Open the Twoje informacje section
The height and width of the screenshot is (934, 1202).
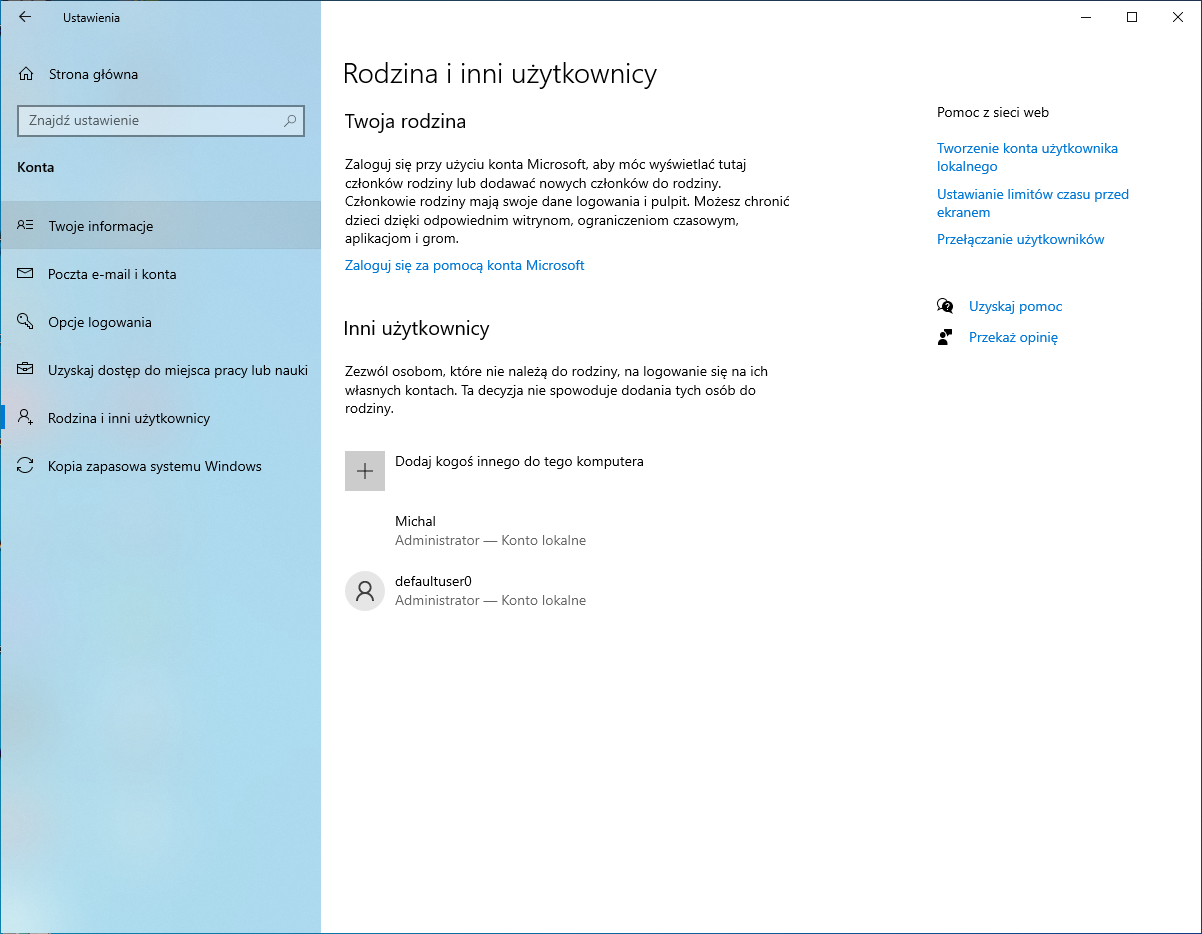pyautogui.click(x=100, y=226)
